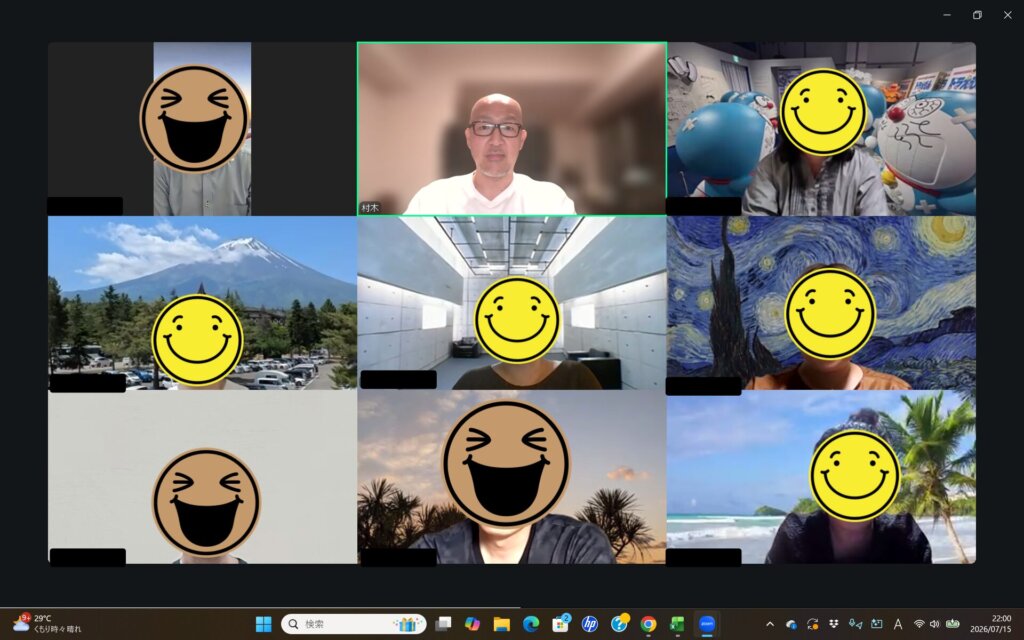Expand hidden system tray icons
Viewport: 1024px width, 640px height.
point(770,624)
